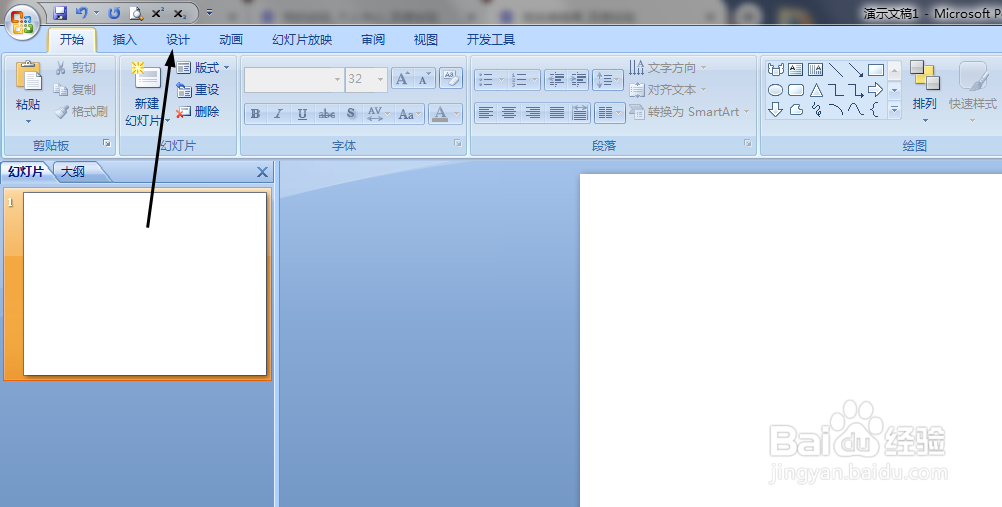Viewport: 1002px width, 507px height.
Task: Increase list indent level
Action: coord(578,79)
